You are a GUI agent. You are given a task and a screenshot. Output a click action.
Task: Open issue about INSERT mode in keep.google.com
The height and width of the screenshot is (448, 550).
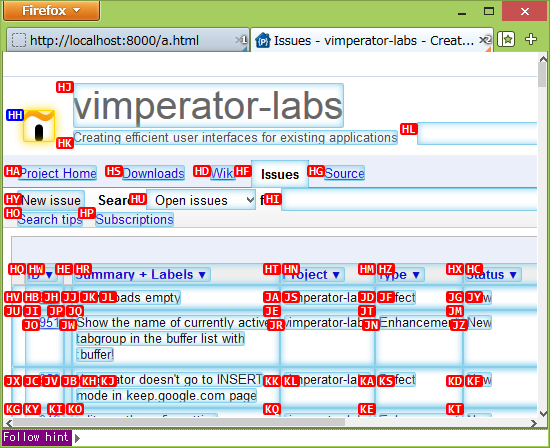tap(169, 387)
